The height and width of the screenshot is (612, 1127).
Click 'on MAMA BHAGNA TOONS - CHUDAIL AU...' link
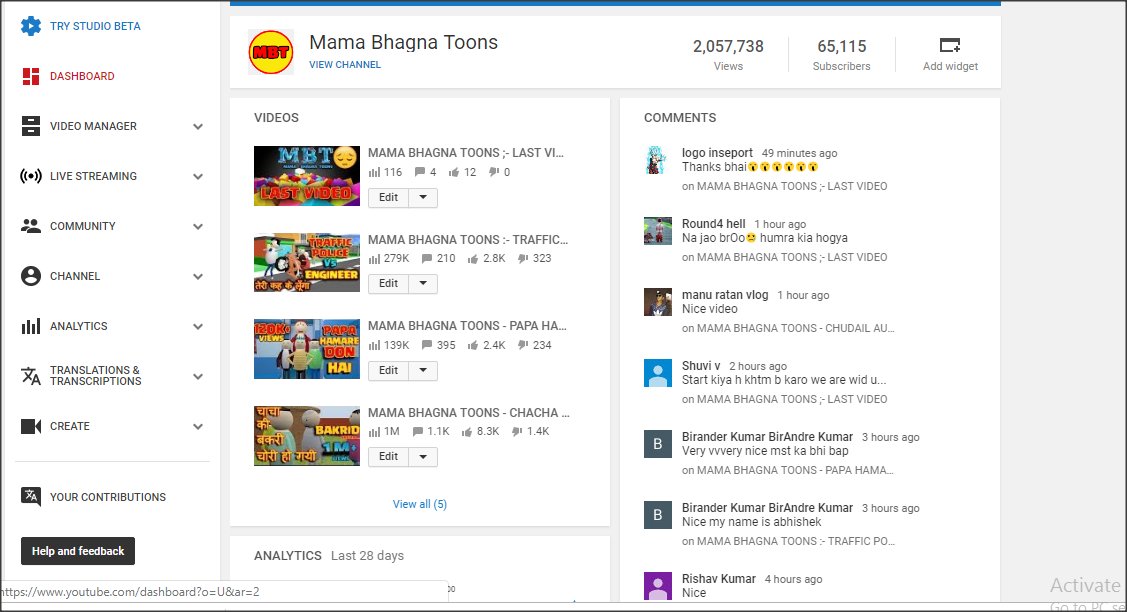(x=788, y=329)
